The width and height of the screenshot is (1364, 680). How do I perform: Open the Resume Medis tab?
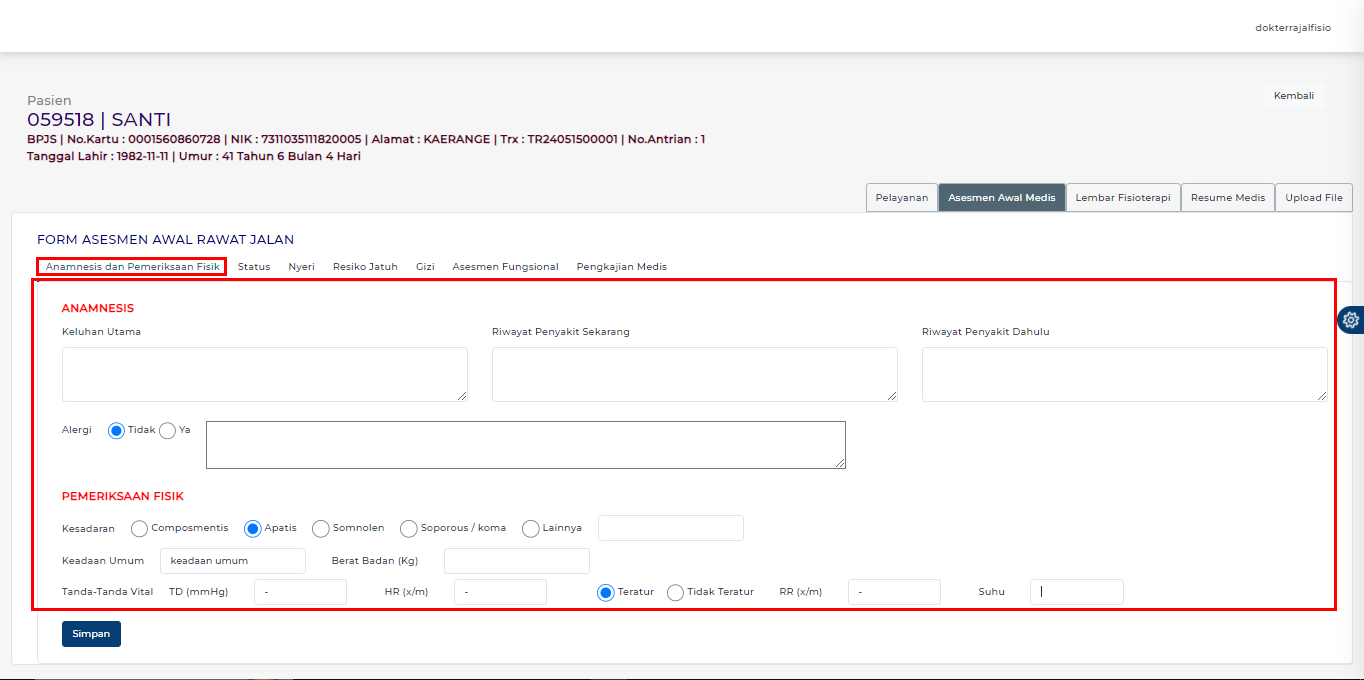1227,198
